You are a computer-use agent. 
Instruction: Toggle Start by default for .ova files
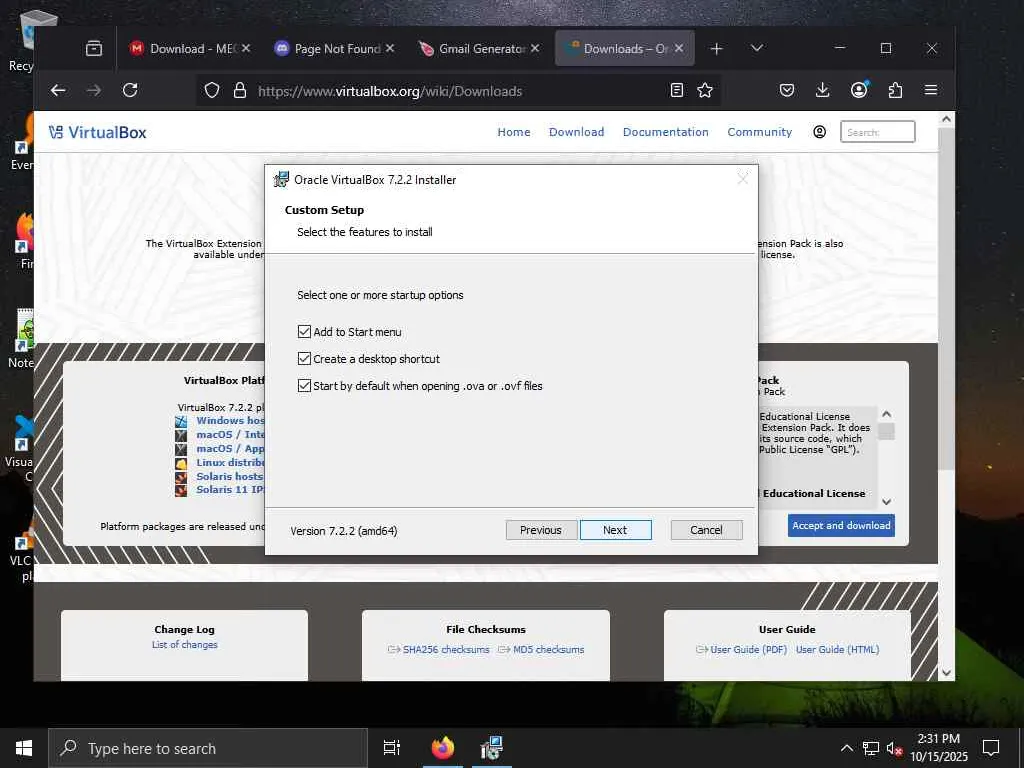[304, 385]
